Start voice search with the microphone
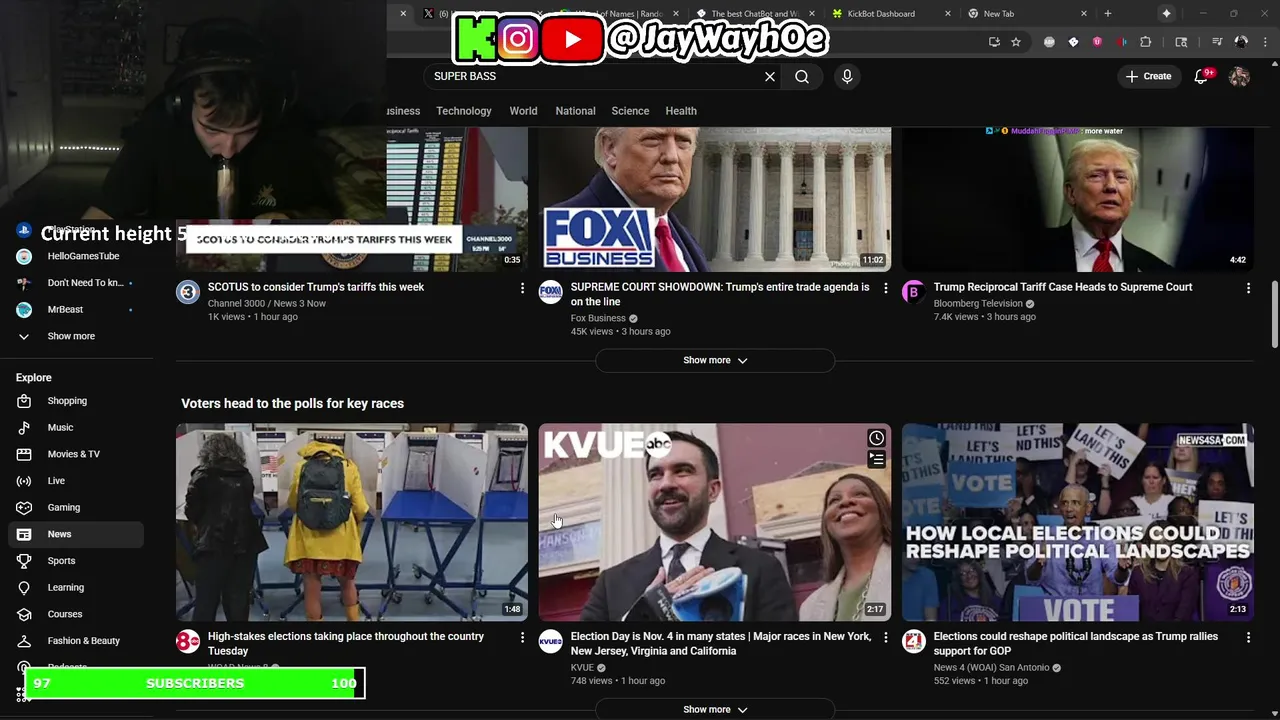 click(847, 76)
